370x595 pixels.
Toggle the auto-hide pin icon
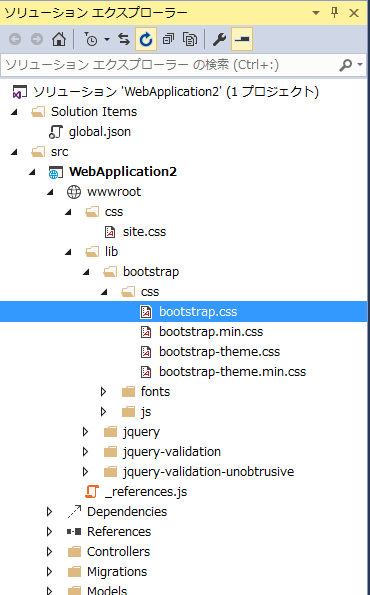[334, 13]
